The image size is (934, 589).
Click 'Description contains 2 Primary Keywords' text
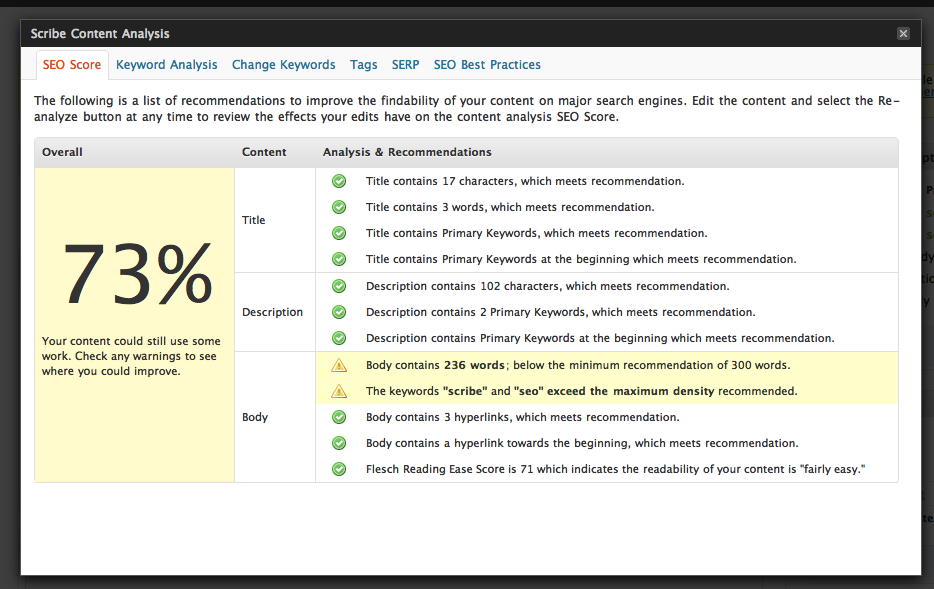[x=561, y=312]
